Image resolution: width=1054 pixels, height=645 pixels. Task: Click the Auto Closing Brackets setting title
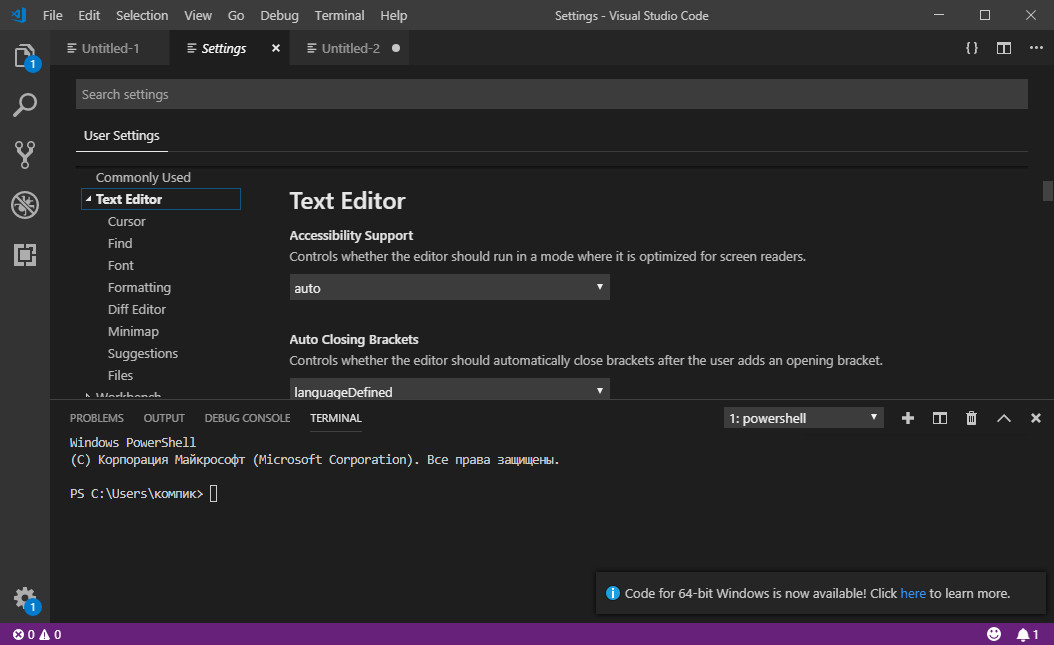pos(354,339)
